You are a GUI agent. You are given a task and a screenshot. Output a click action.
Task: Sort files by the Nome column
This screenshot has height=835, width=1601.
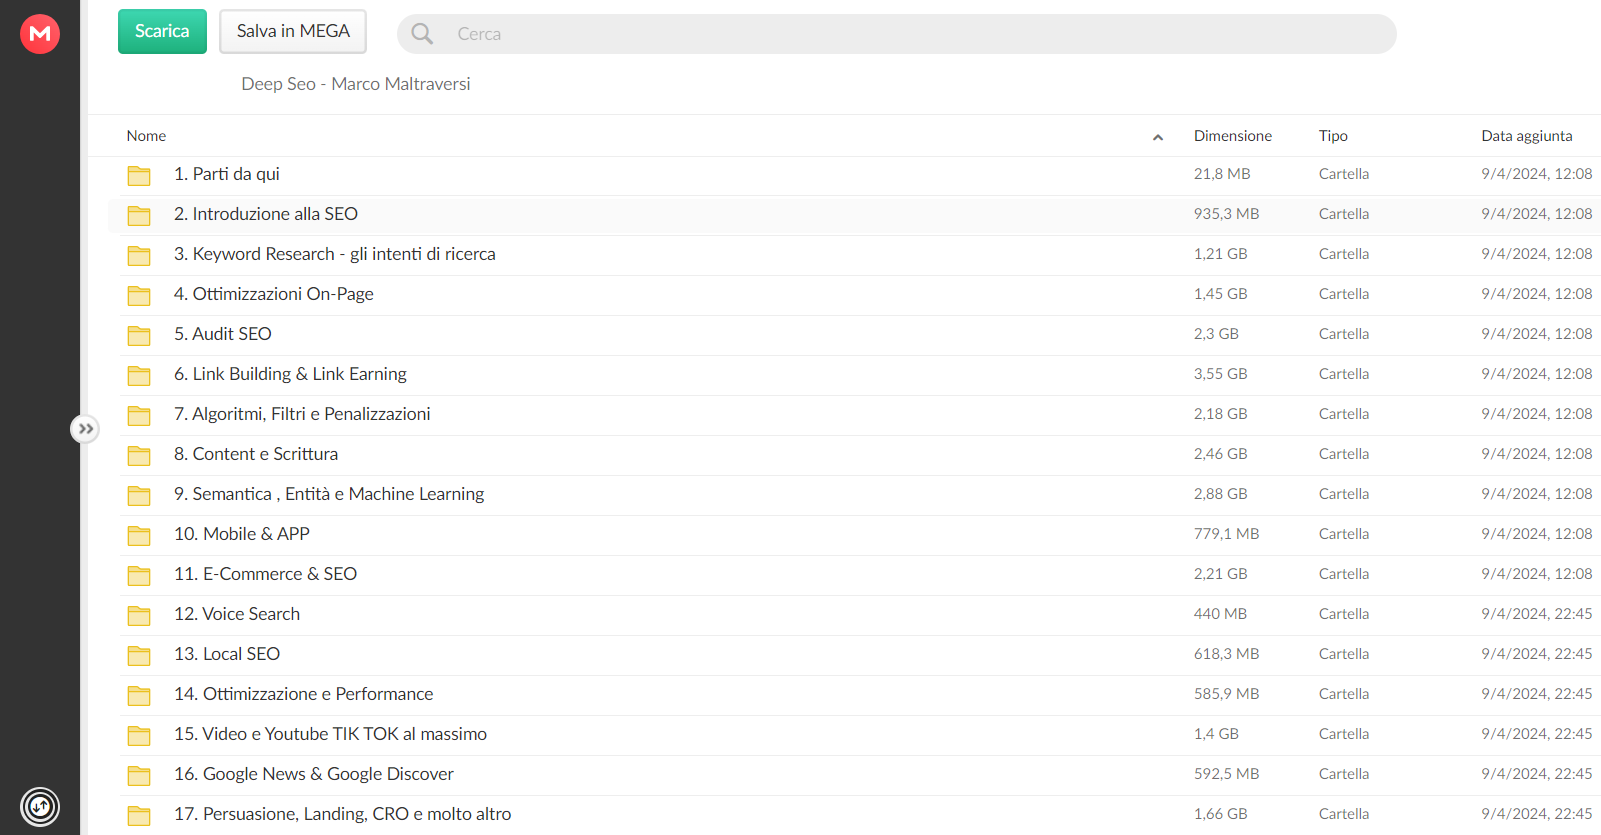pyautogui.click(x=146, y=136)
